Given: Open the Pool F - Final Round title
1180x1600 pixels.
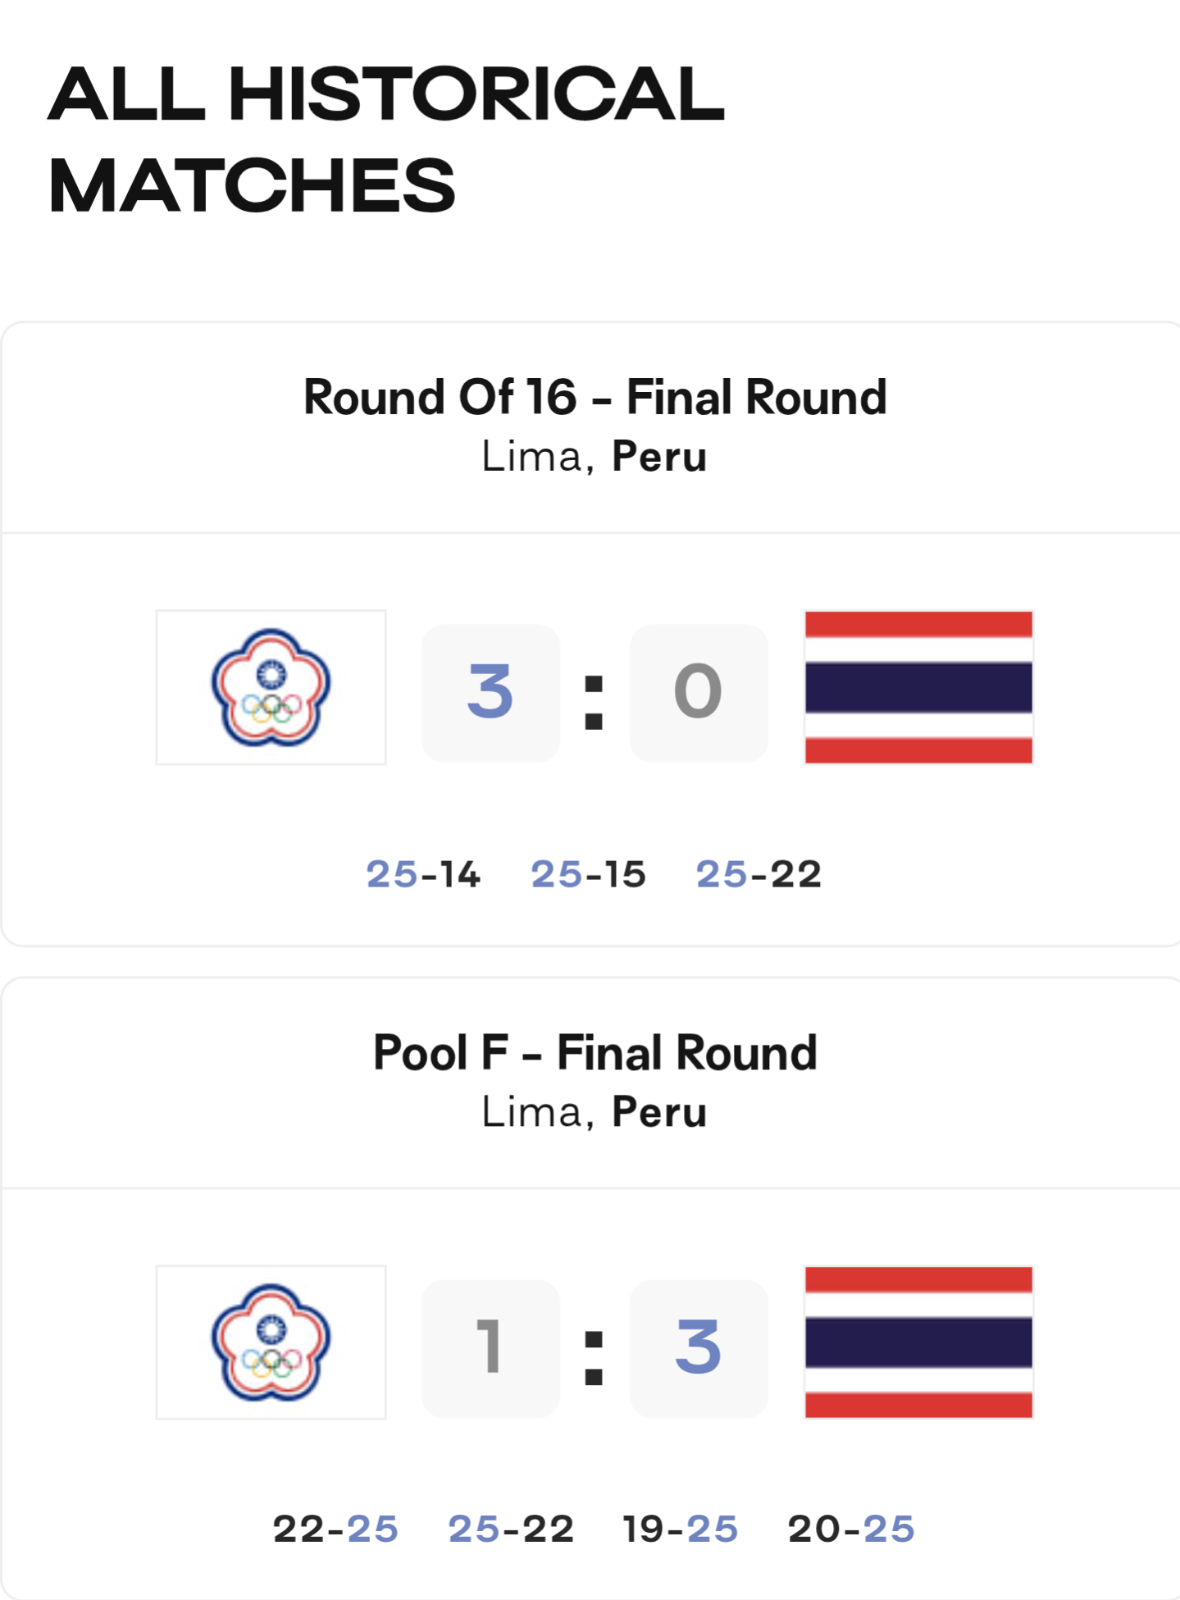Looking at the screenshot, I should (x=595, y=1052).
